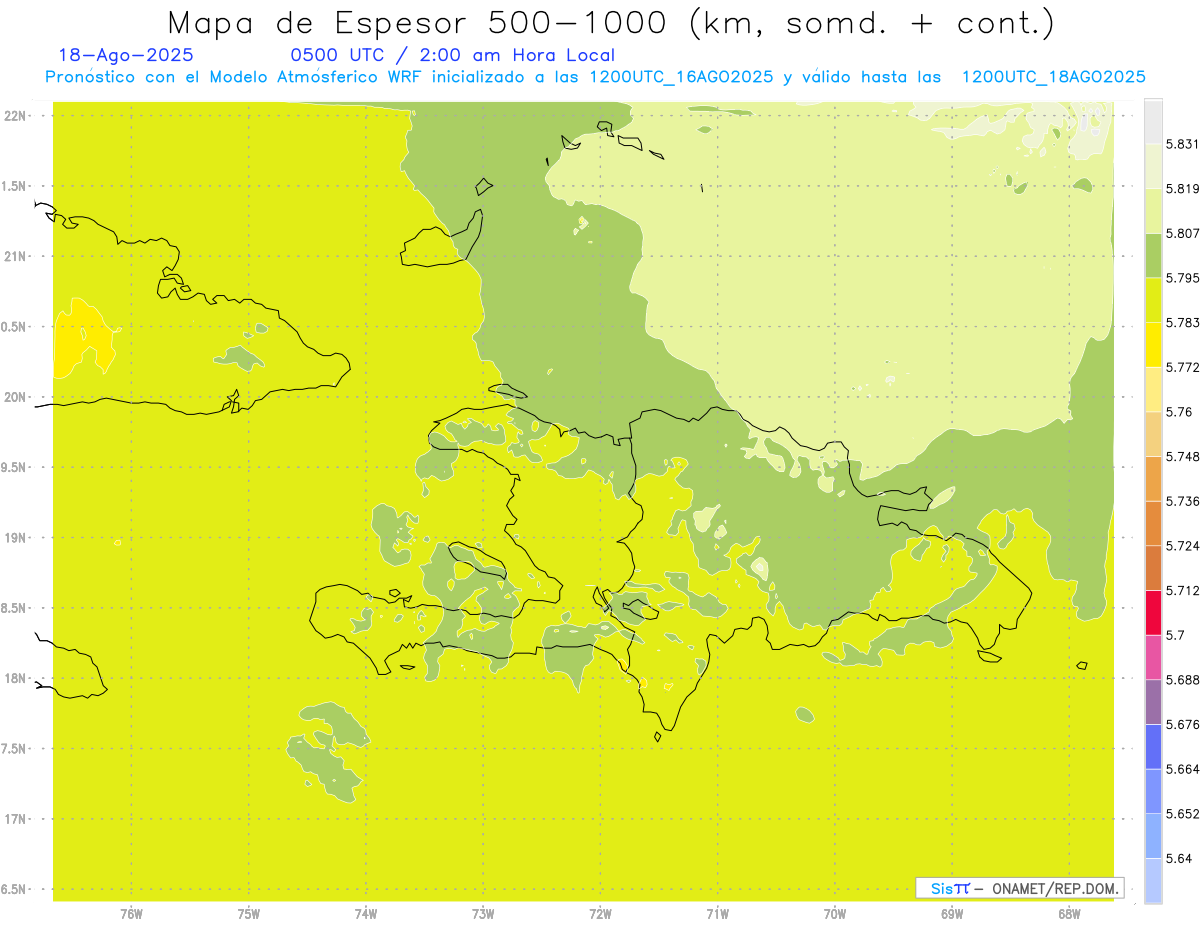Click the longitude label 74W
Image resolution: width=1200 pixels, height=927 pixels.
365,913
